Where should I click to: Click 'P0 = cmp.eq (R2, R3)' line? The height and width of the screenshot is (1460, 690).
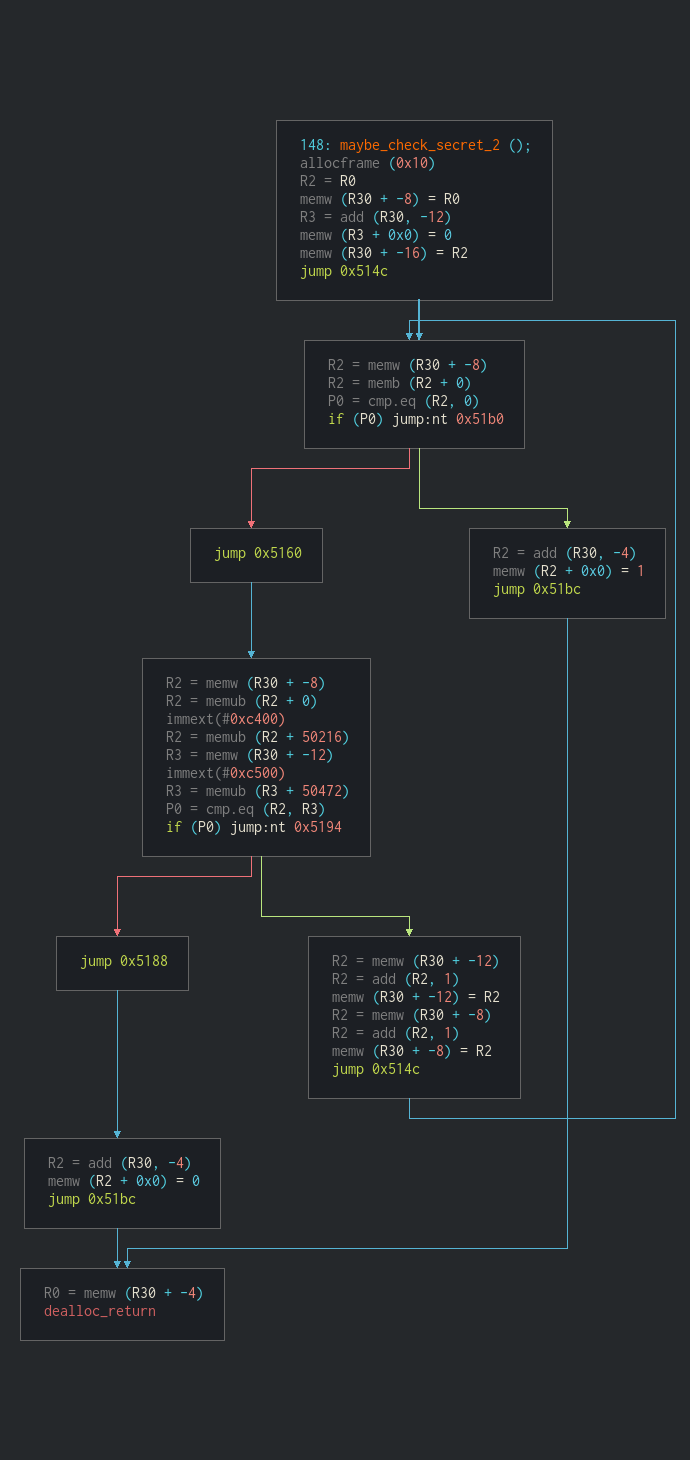(x=245, y=809)
